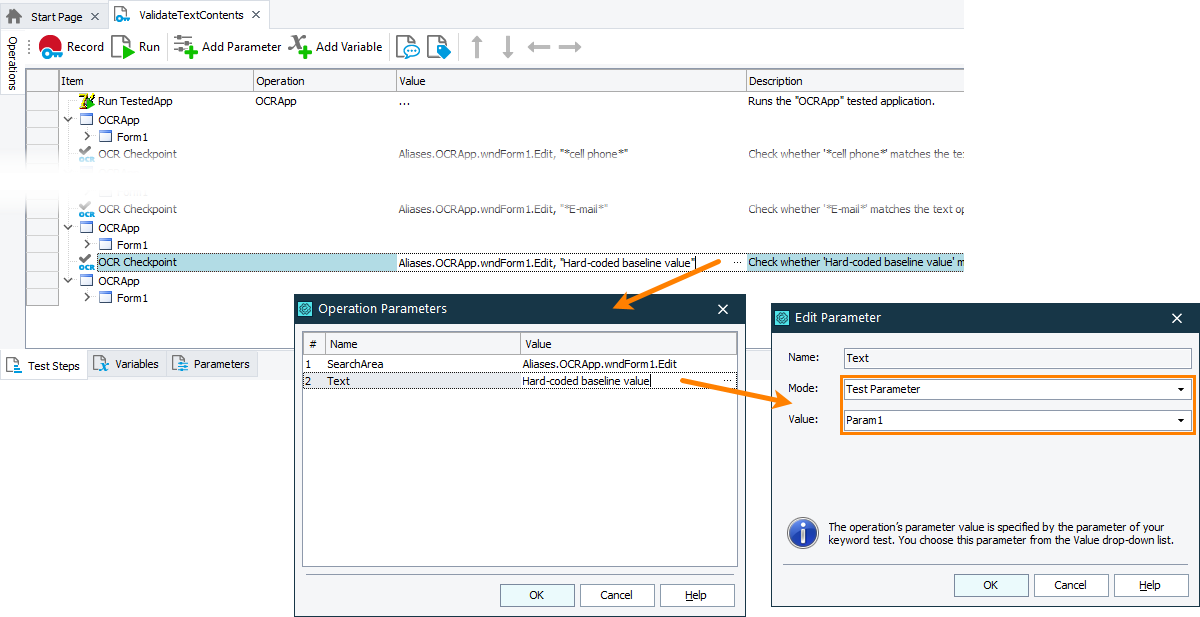Switch to the Variables tab
This screenshot has height=617, width=1200.
tap(128, 364)
